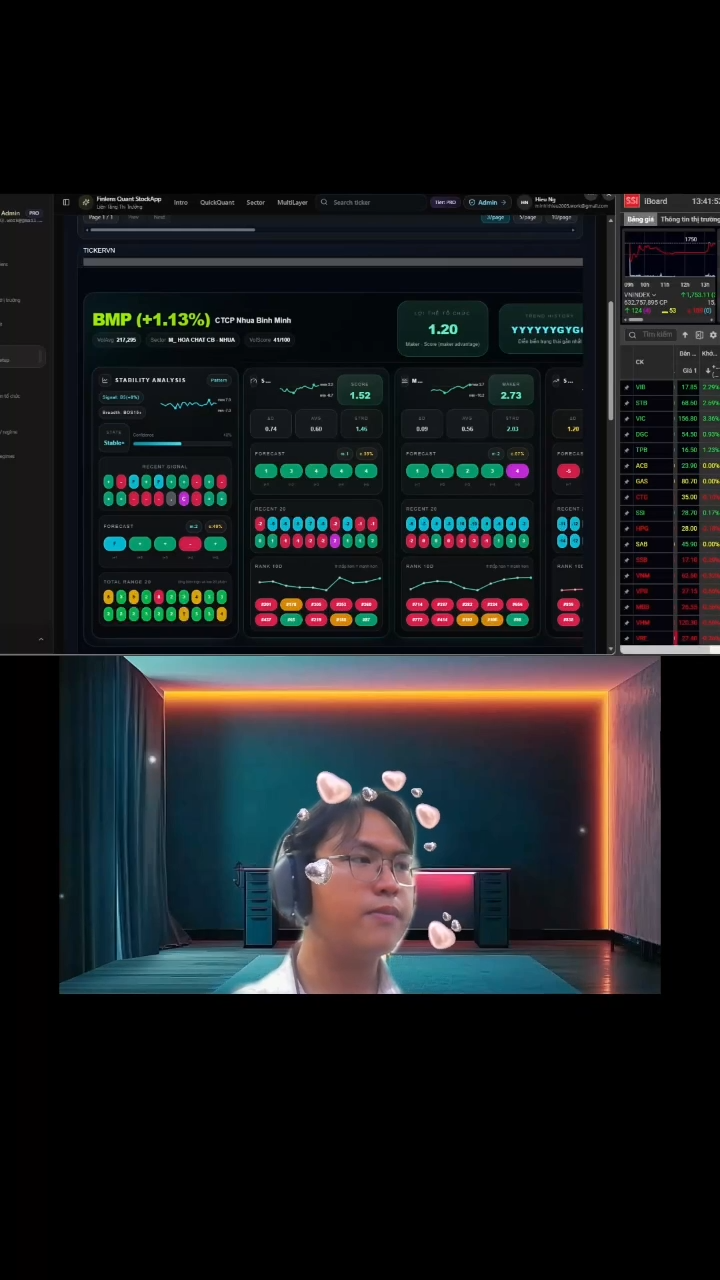This screenshot has height=1280, width=720.
Task: Click the red forecast pill in Stability Analysis
Action: tap(190, 544)
